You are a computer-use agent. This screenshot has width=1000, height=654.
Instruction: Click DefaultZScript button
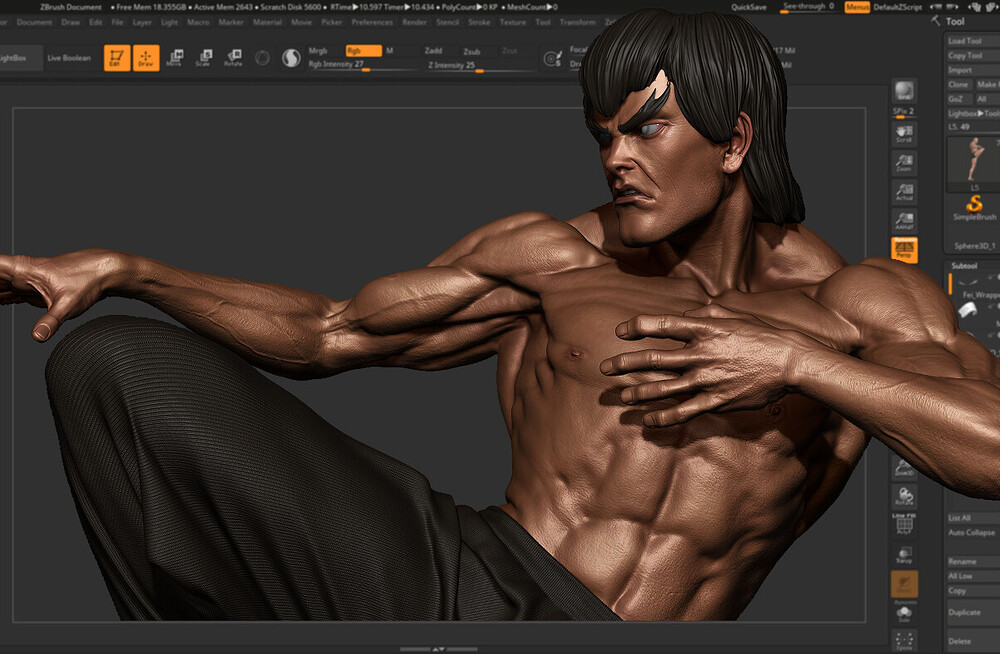[897, 8]
